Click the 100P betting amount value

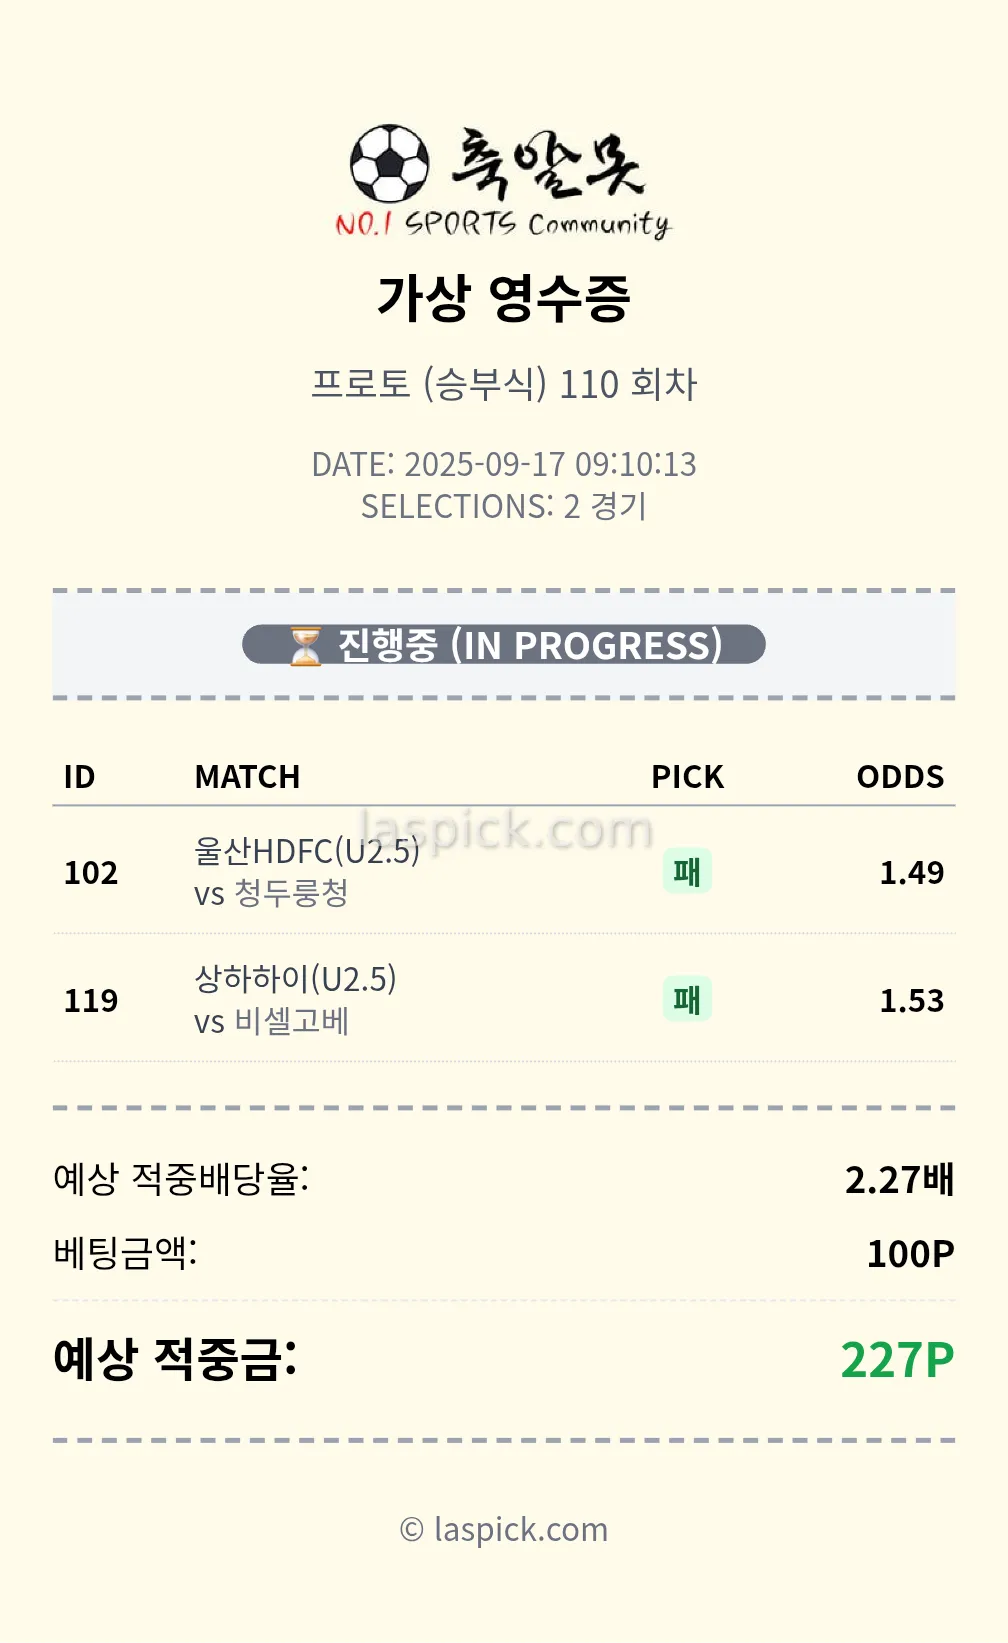910,1254
